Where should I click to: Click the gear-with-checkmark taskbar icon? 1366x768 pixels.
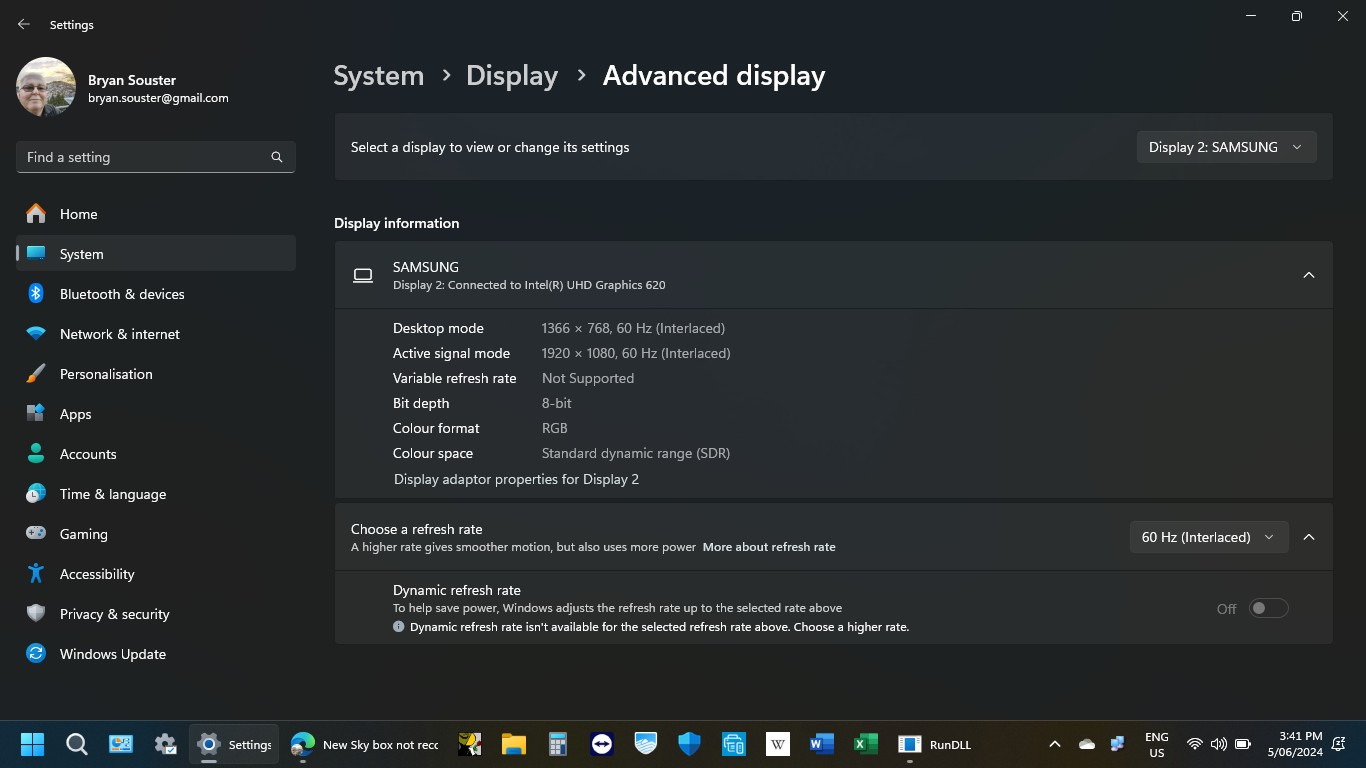pos(165,744)
